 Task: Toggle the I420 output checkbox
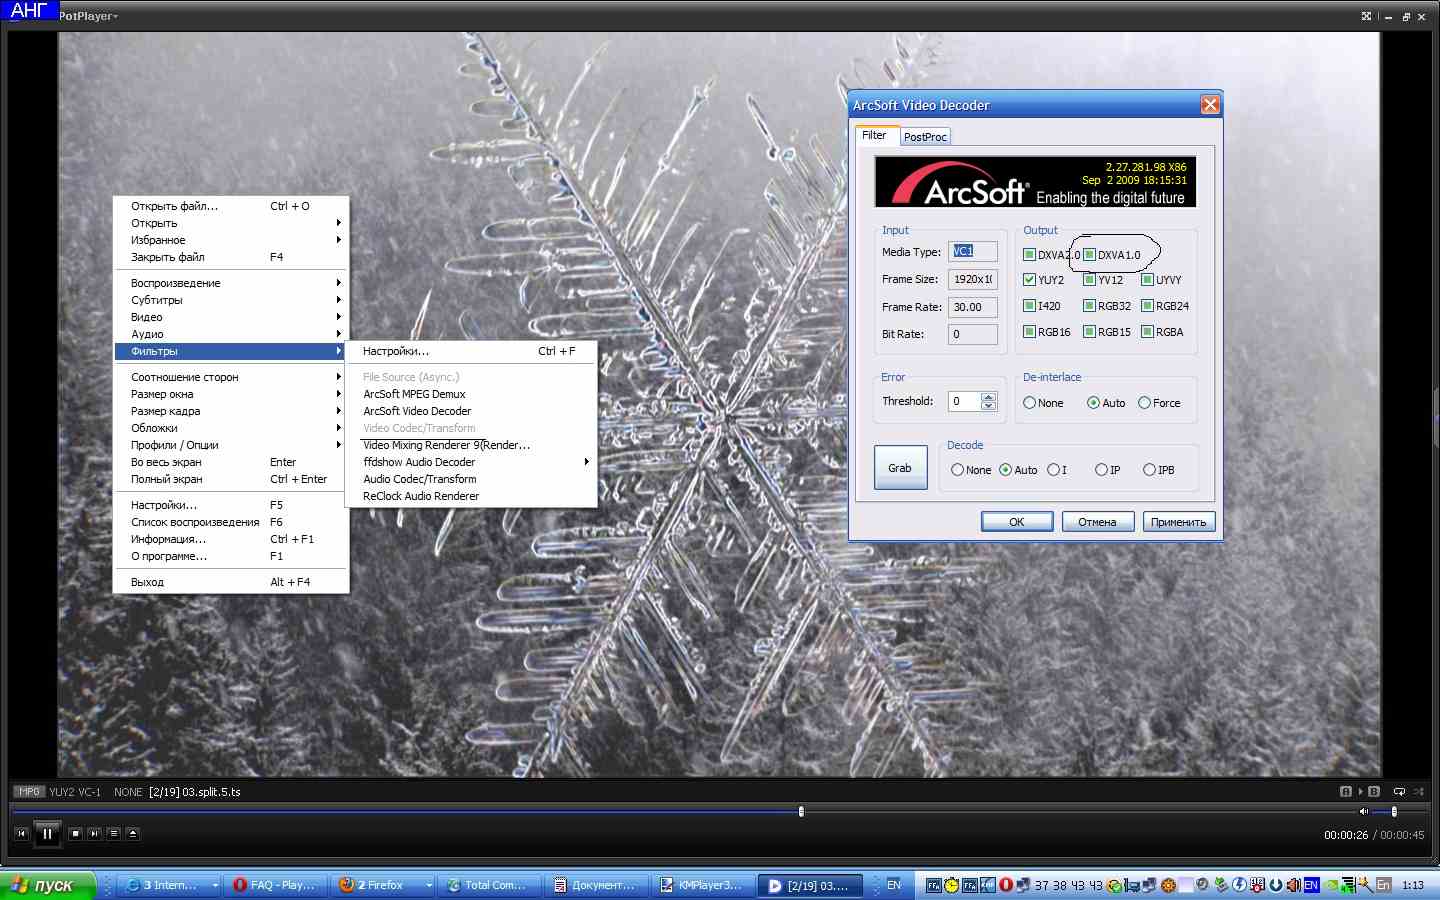click(1029, 306)
